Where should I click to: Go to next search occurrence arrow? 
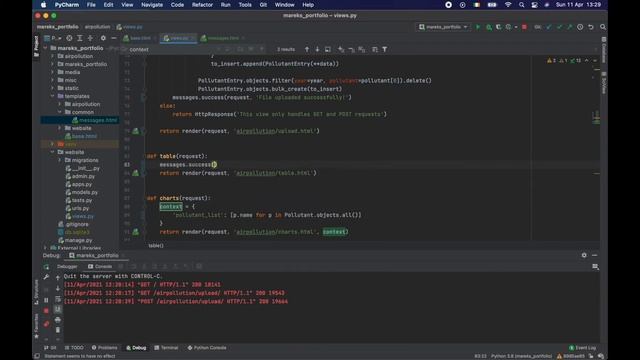point(317,49)
